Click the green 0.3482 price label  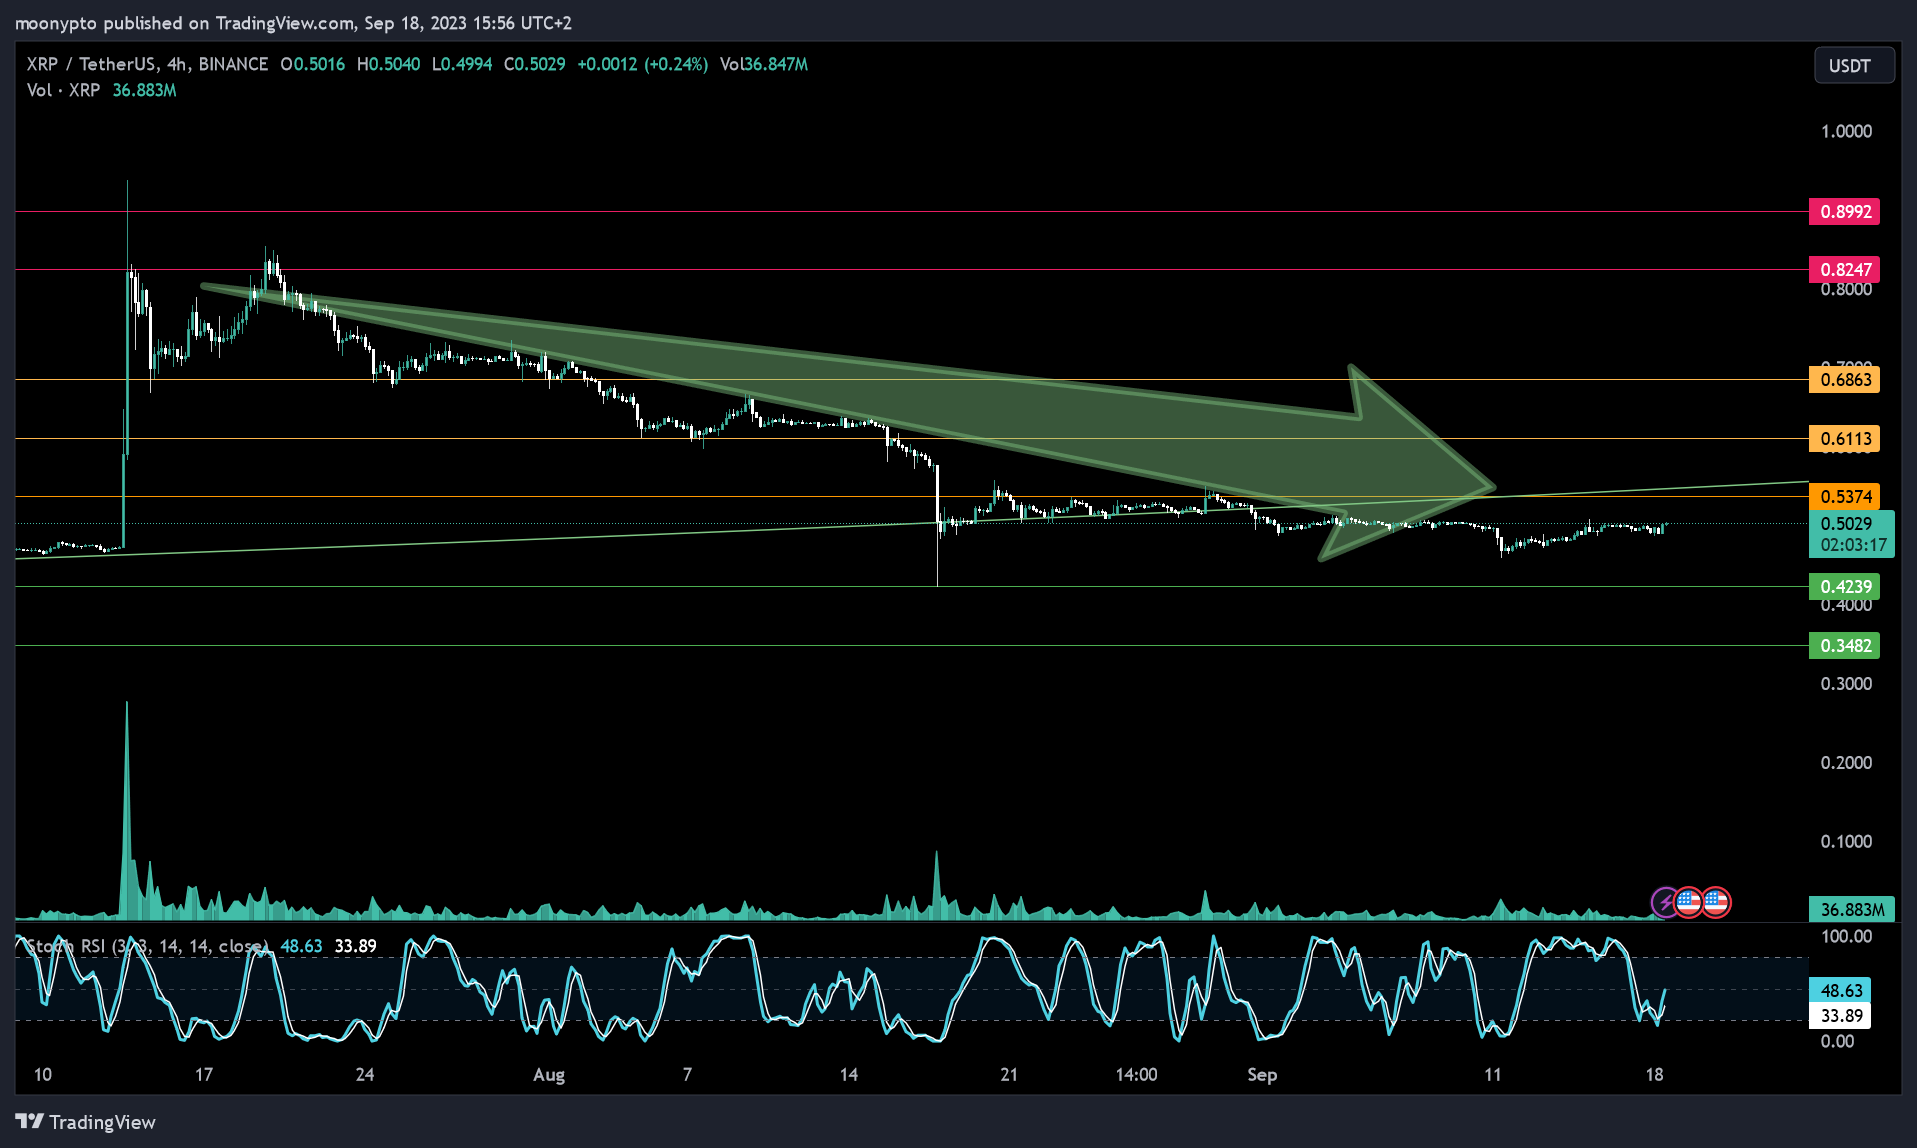[x=1845, y=645]
